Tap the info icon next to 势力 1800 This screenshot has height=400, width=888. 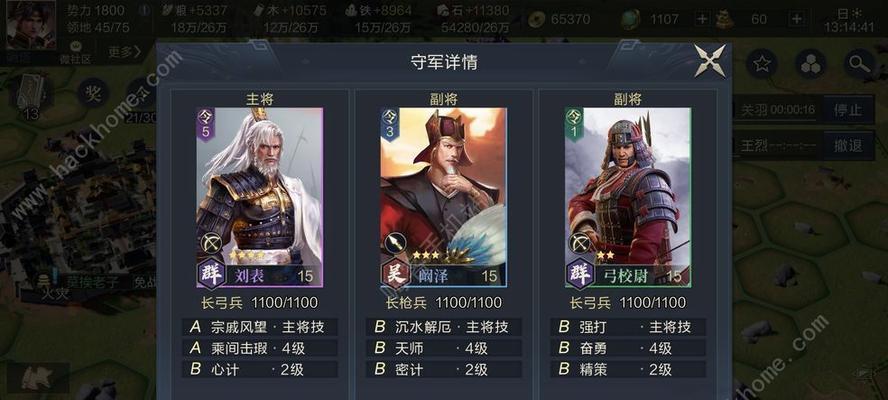tap(146, 10)
